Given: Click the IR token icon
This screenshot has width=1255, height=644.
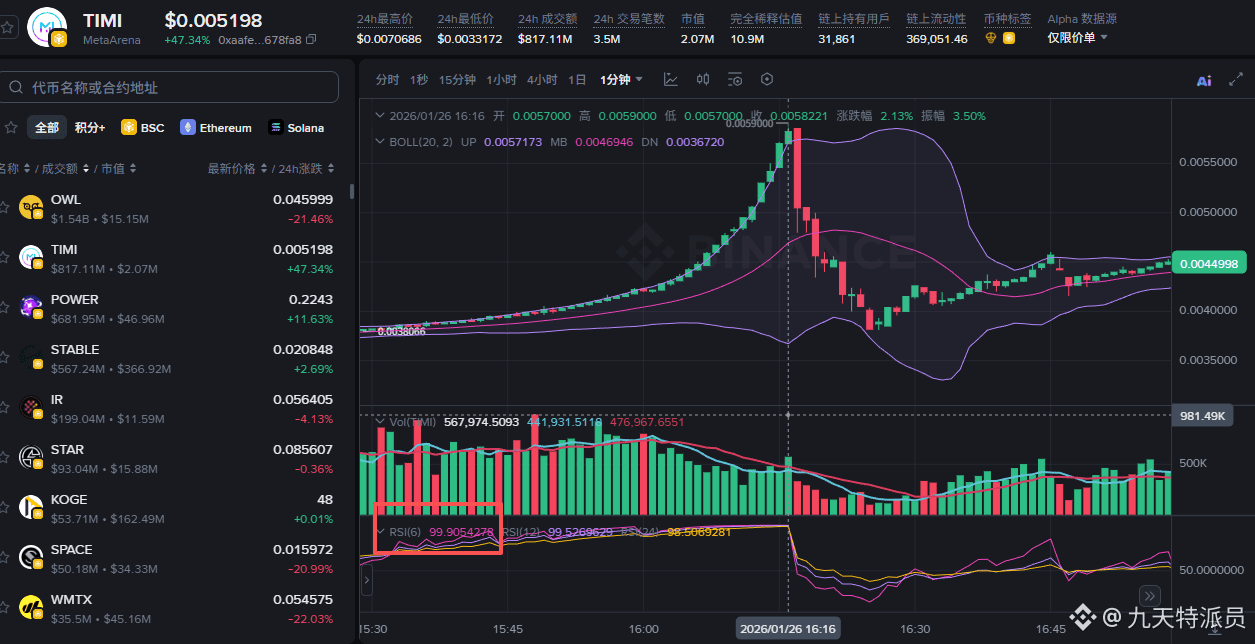Looking at the screenshot, I should pyautogui.click(x=31, y=407).
